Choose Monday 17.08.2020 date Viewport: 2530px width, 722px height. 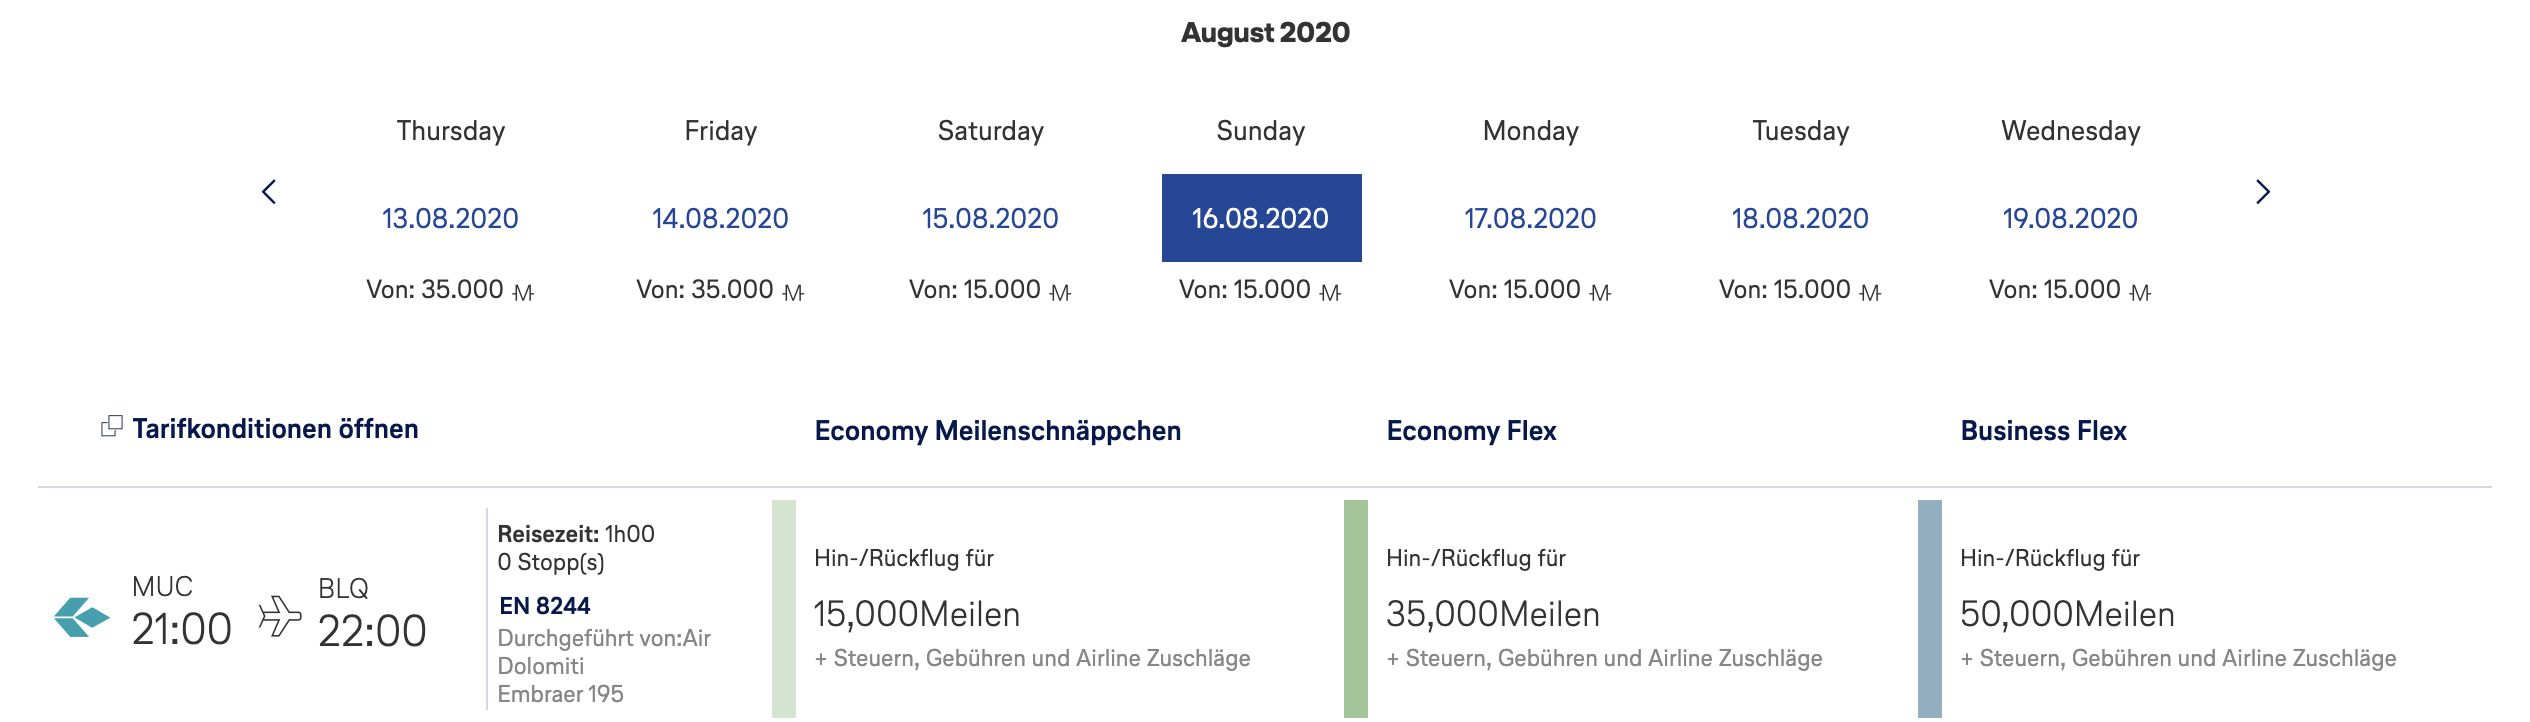tap(1530, 218)
